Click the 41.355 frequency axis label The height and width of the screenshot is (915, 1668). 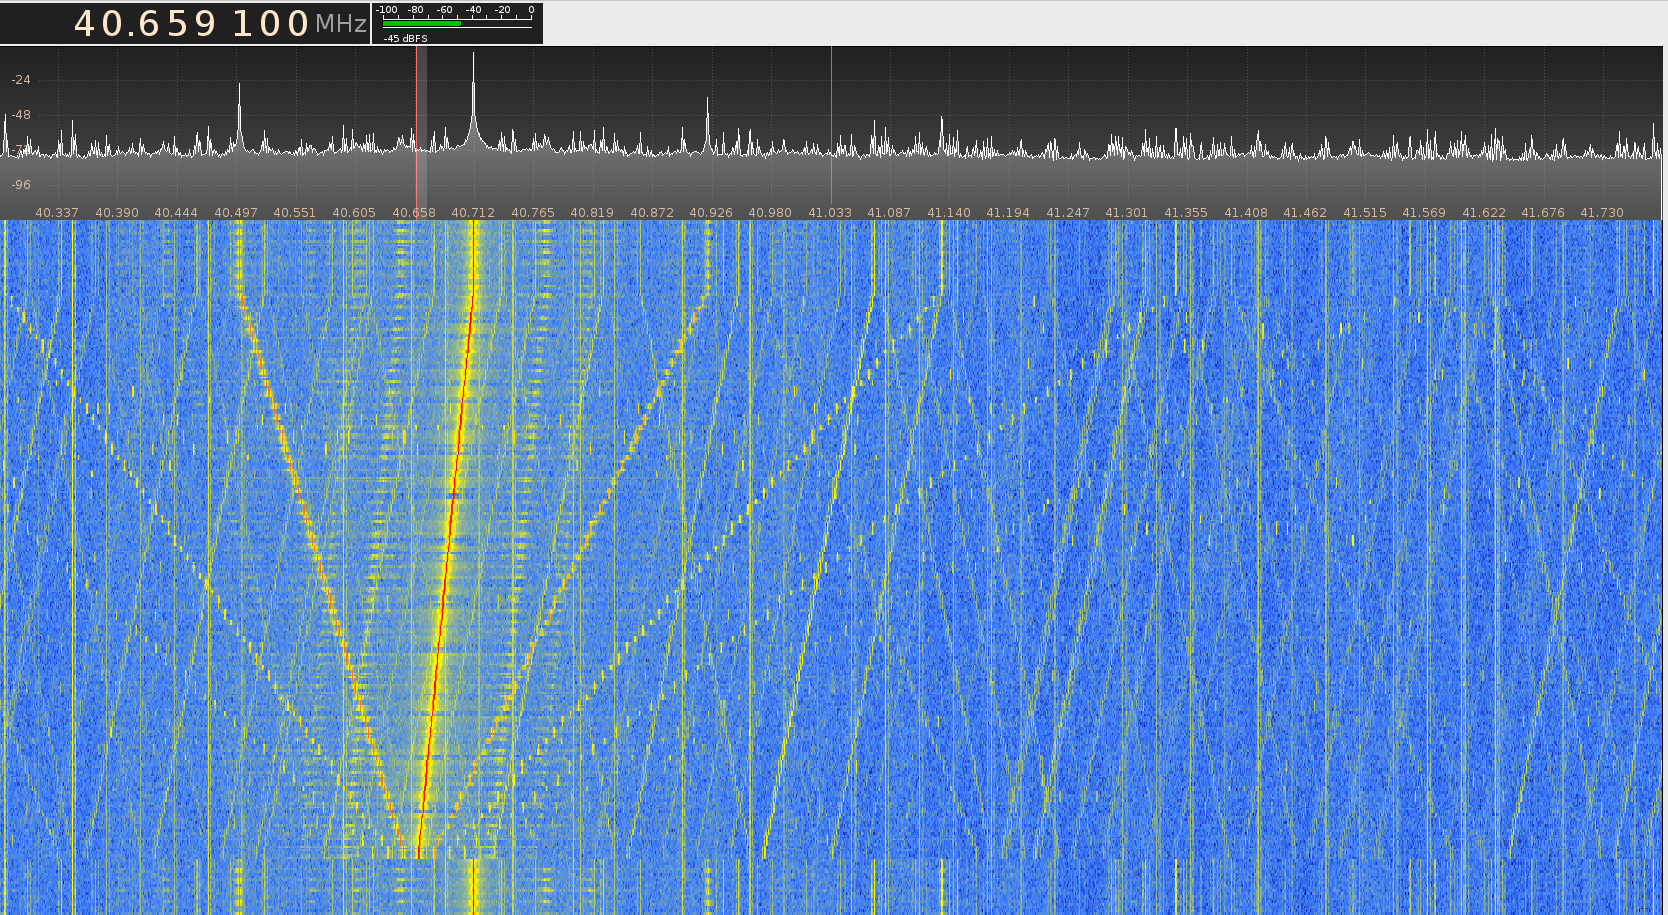click(x=1186, y=213)
